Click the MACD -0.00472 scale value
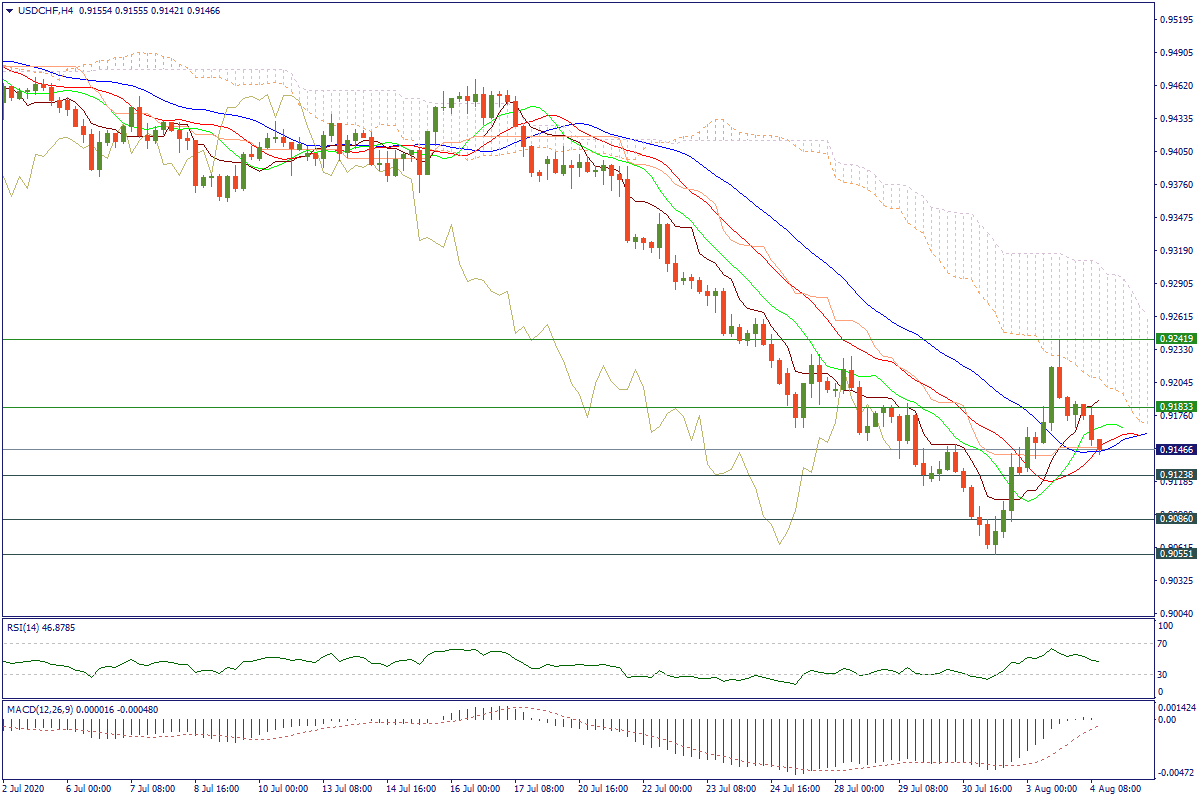 tap(1172, 772)
